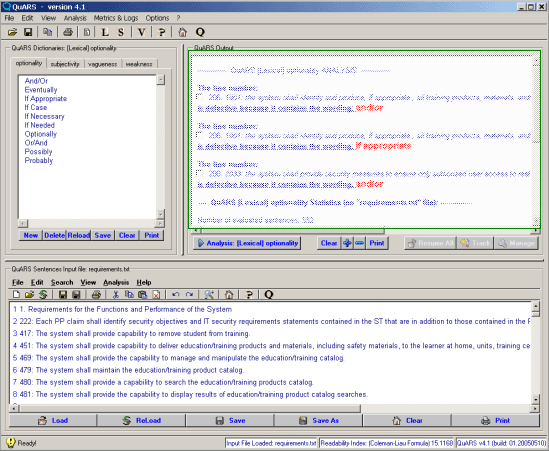Click plus zoom button in output panel
The width and height of the screenshot is (549, 451).
347,243
